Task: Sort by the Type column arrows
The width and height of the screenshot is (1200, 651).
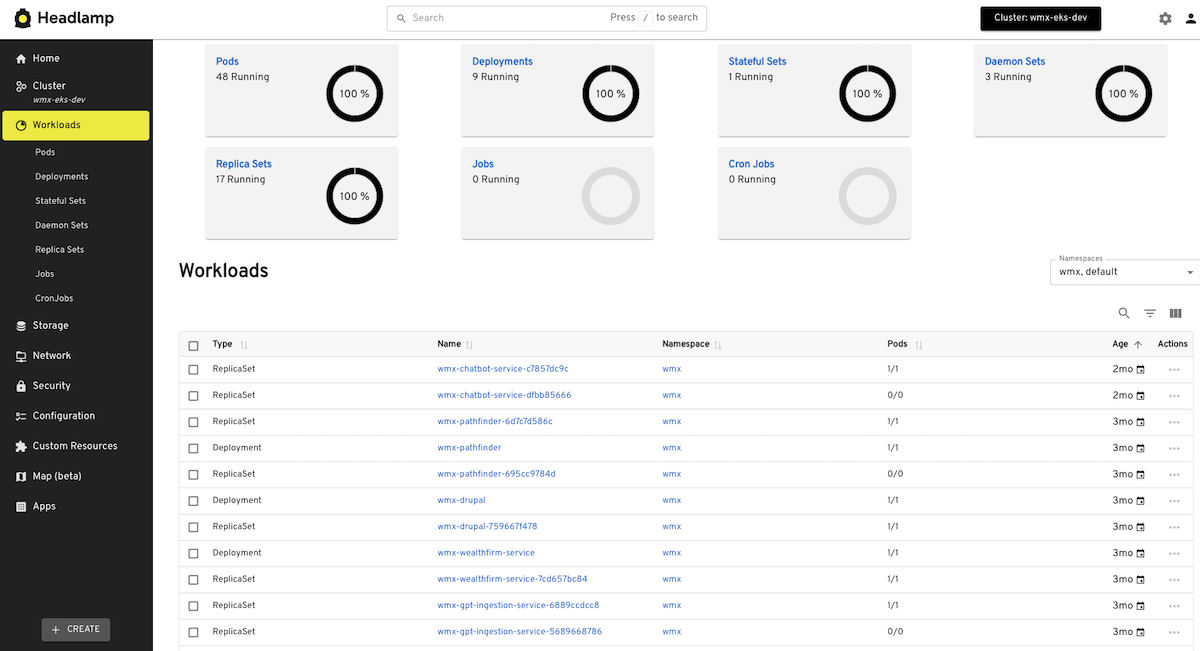Action: point(244,345)
